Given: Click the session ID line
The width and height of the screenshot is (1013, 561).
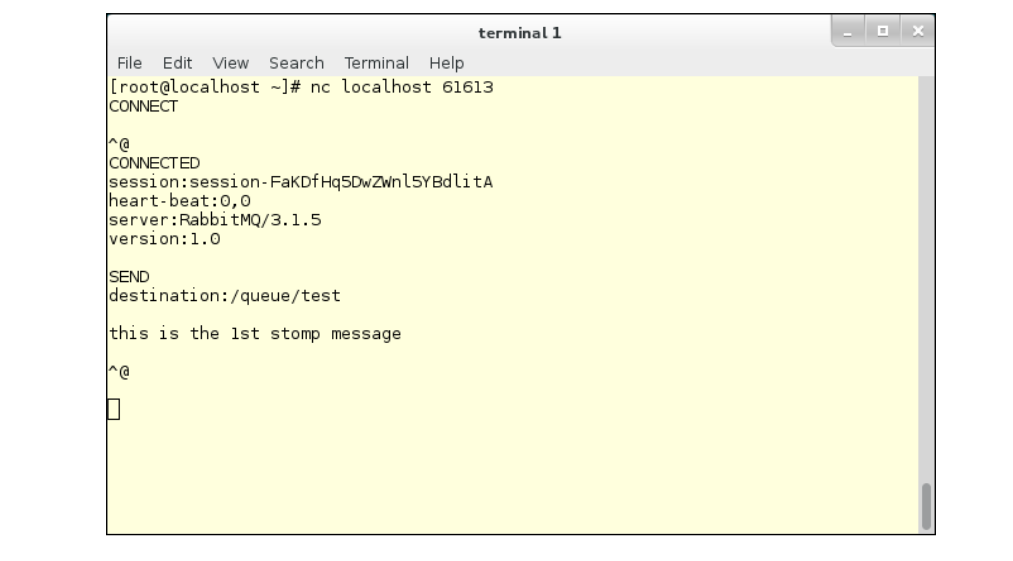Looking at the screenshot, I should click(300, 182).
